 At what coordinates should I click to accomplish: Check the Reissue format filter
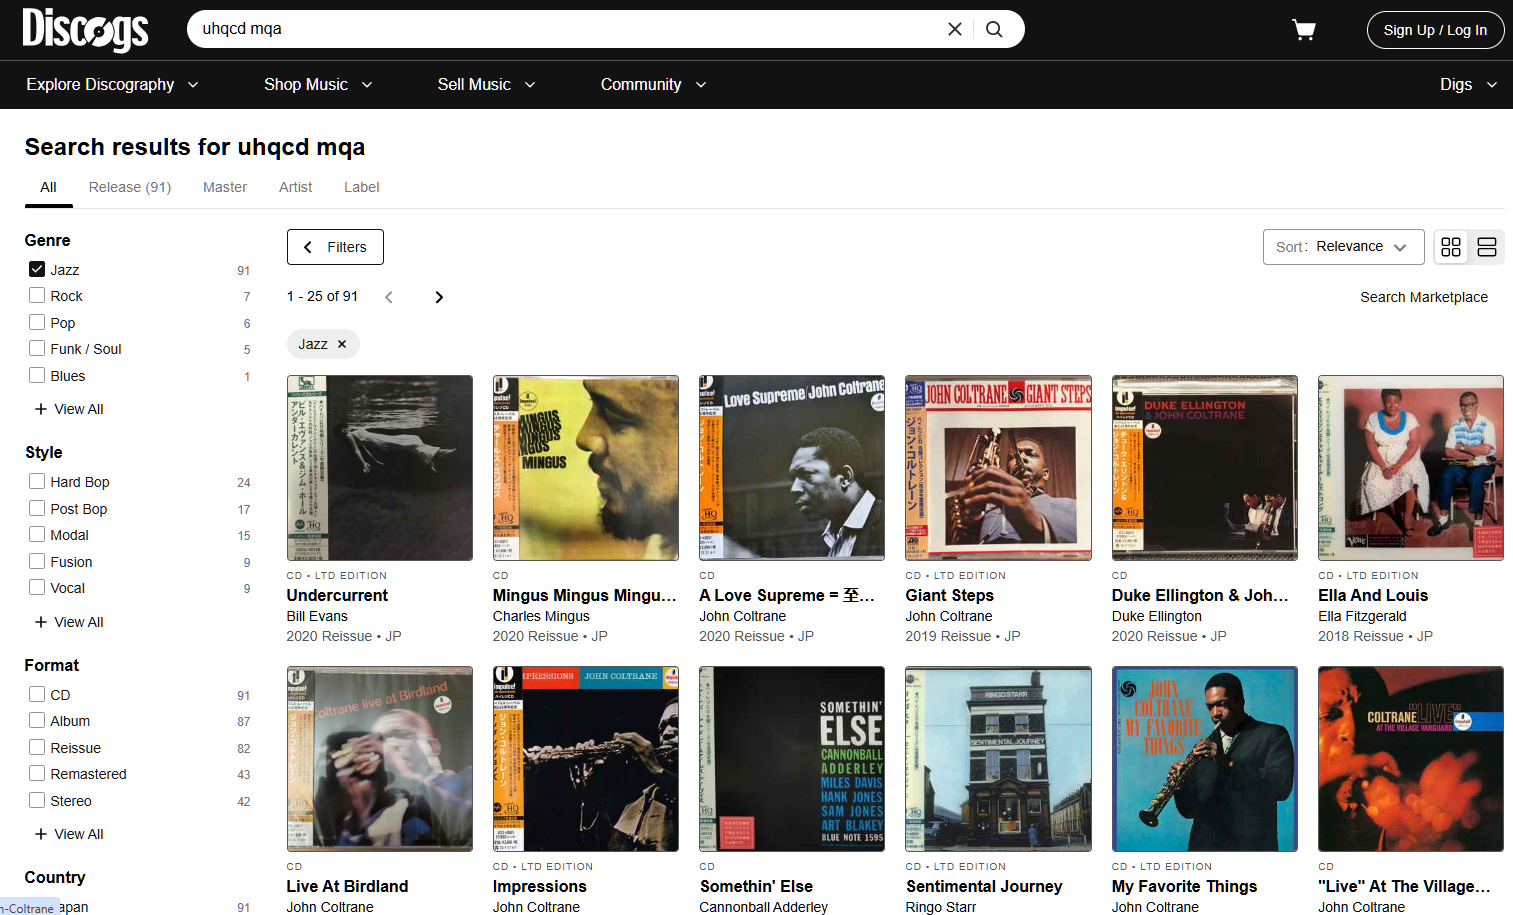pos(37,747)
